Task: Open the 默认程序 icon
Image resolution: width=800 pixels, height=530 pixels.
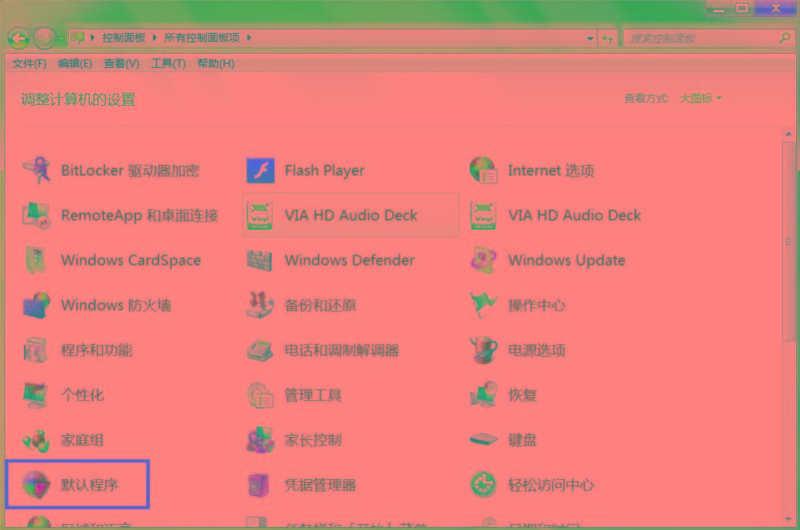Action: click(x=36, y=485)
